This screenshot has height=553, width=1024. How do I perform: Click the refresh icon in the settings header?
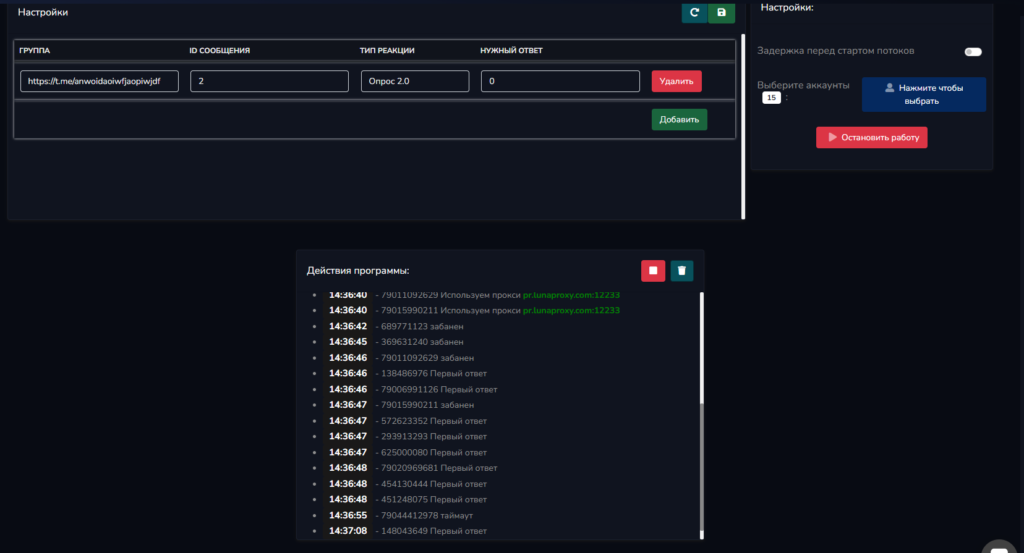click(694, 13)
